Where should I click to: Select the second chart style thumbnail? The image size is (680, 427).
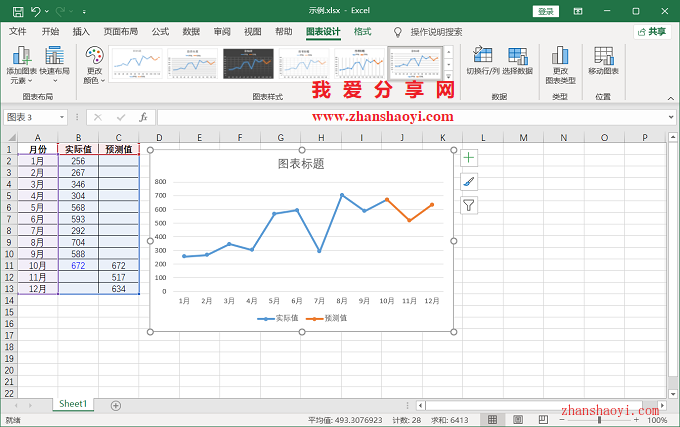[x=193, y=63]
